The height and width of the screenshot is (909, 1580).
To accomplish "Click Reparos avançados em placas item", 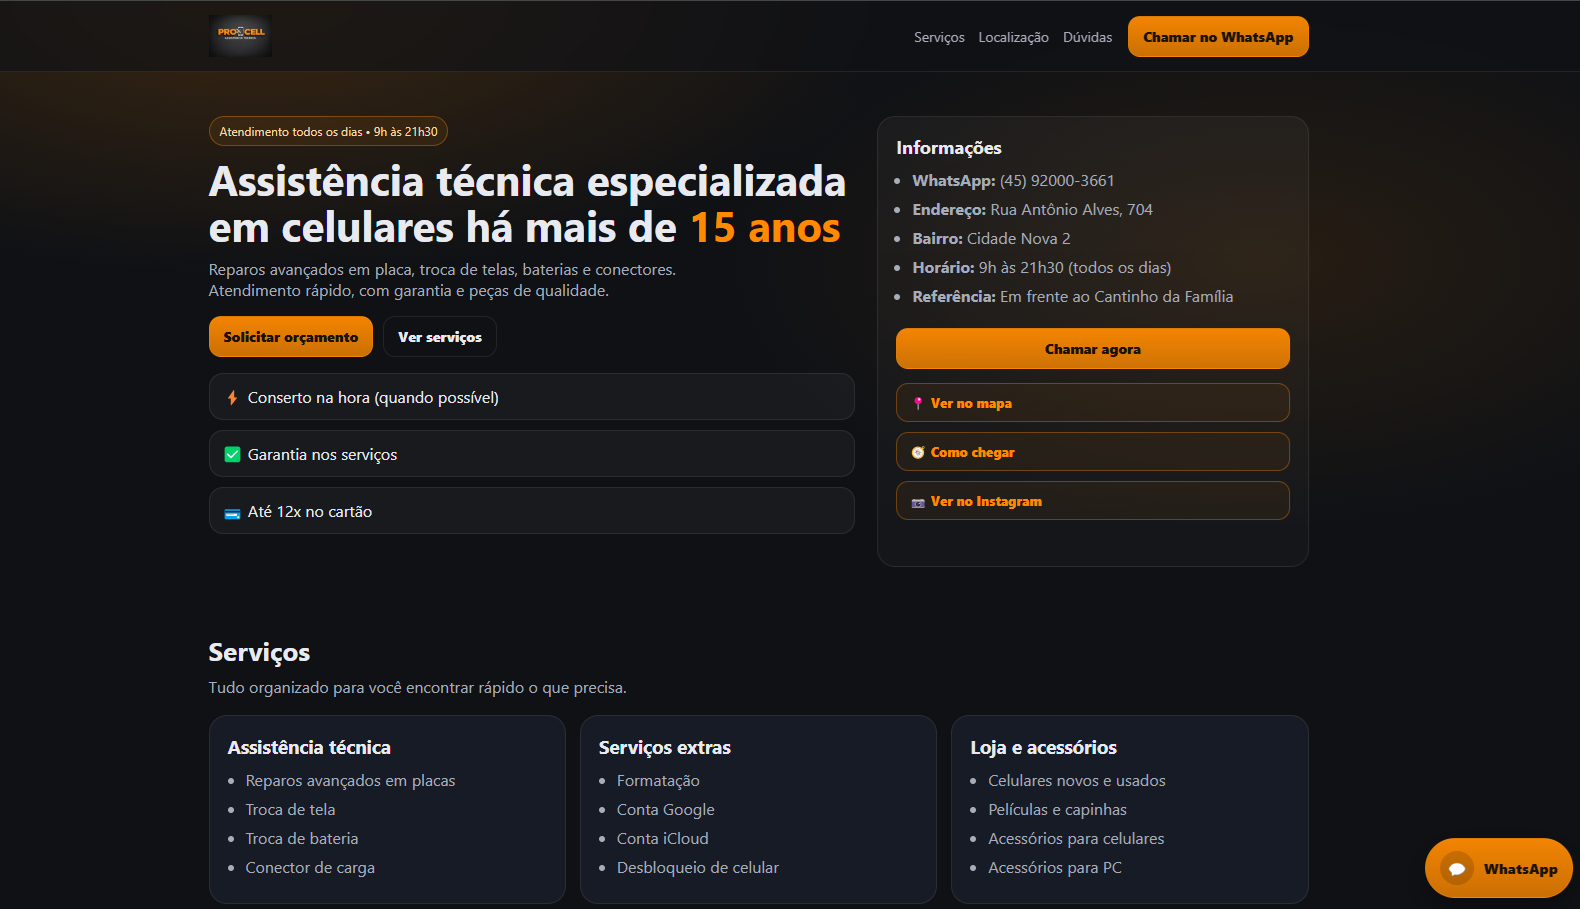I will [350, 781].
